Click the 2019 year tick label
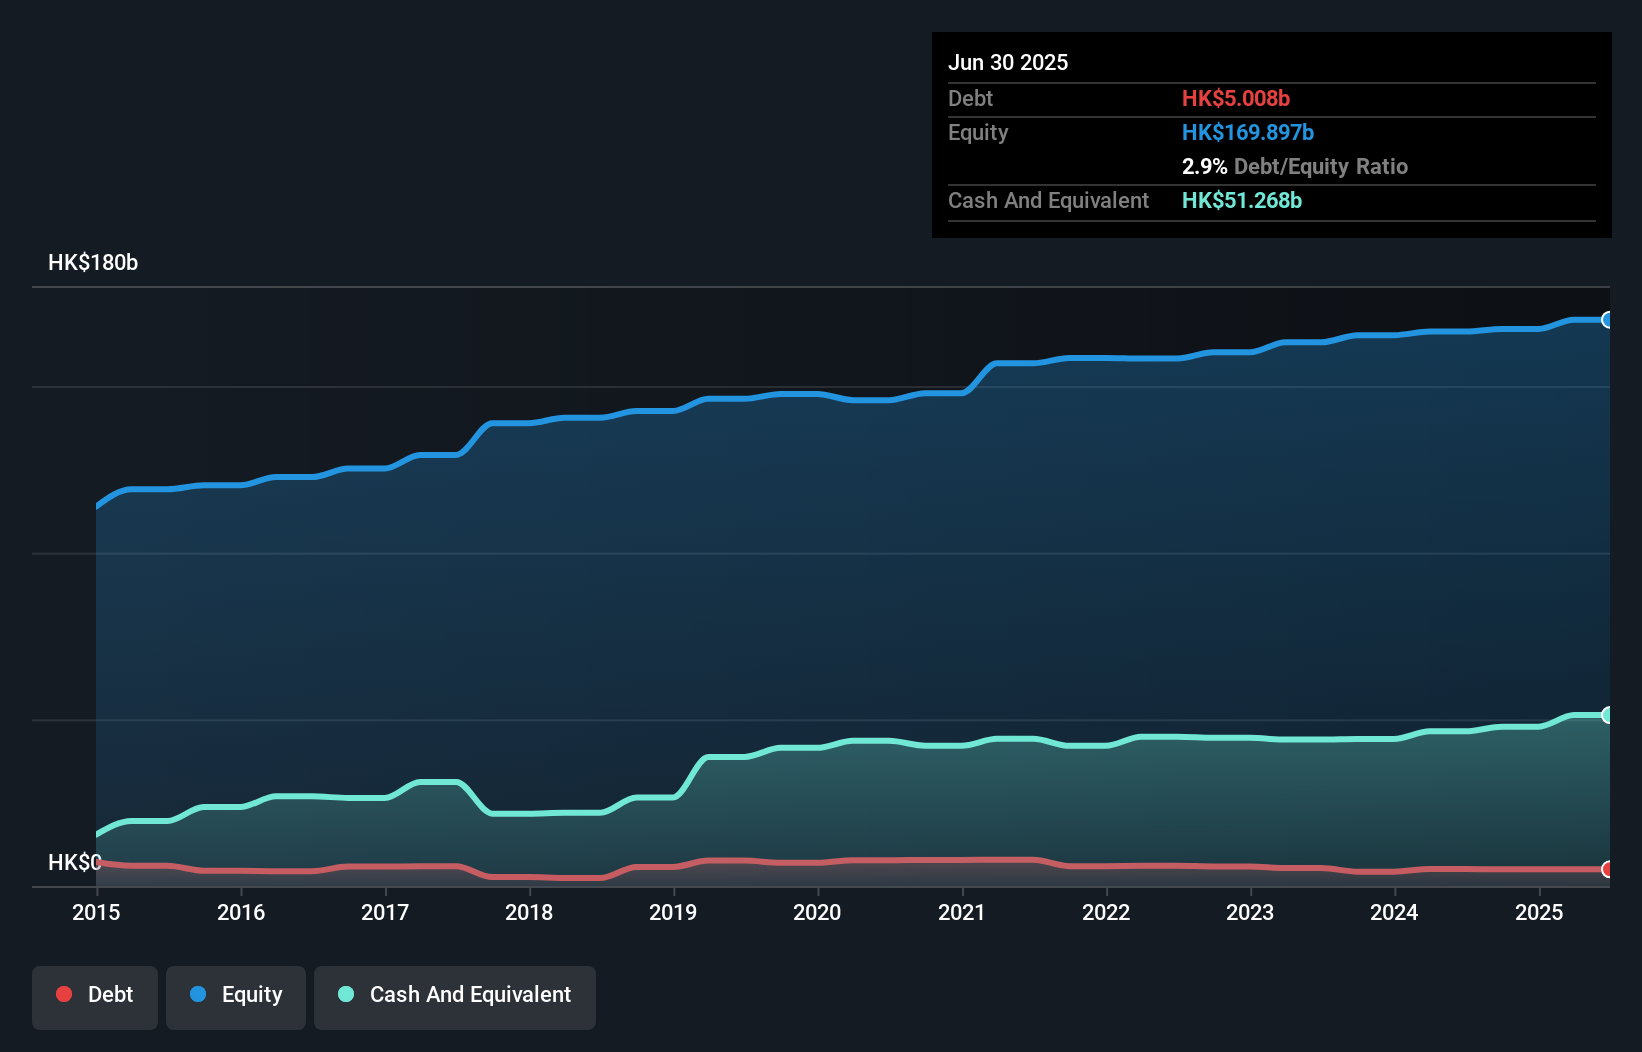The width and height of the screenshot is (1642, 1052). [673, 912]
